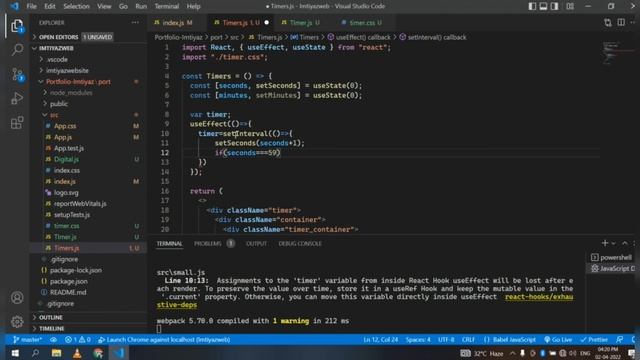Open the Manage settings gear

click(17, 322)
